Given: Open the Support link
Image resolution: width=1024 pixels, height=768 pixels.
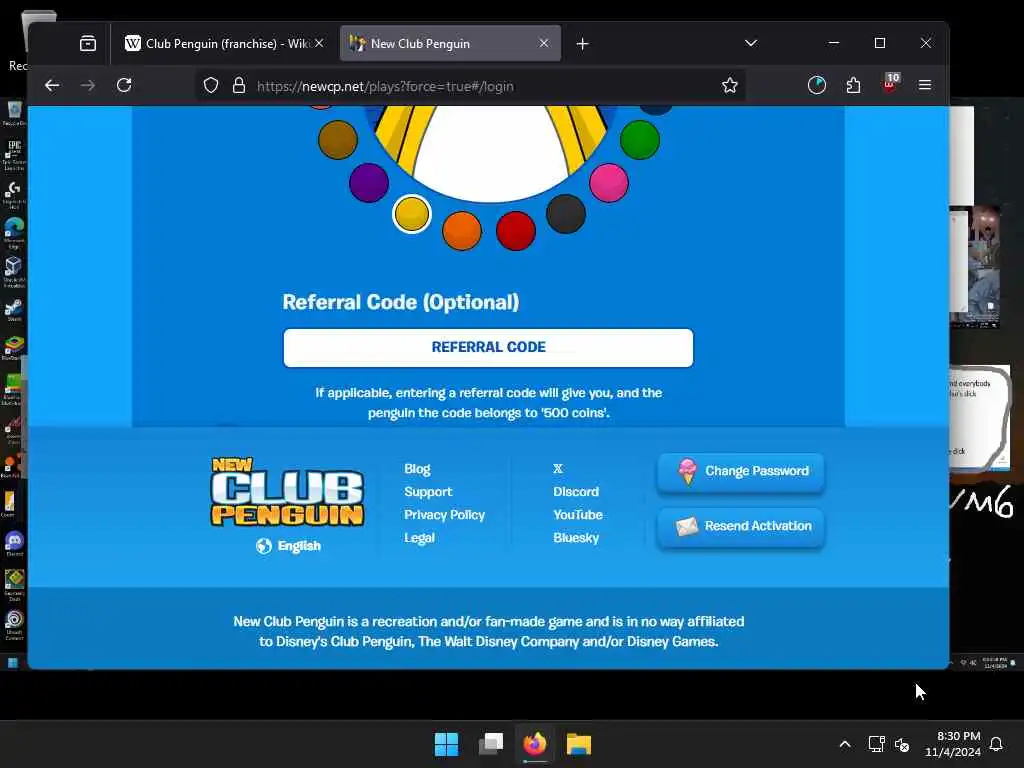Looking at the screenshot, I should 428,492.
